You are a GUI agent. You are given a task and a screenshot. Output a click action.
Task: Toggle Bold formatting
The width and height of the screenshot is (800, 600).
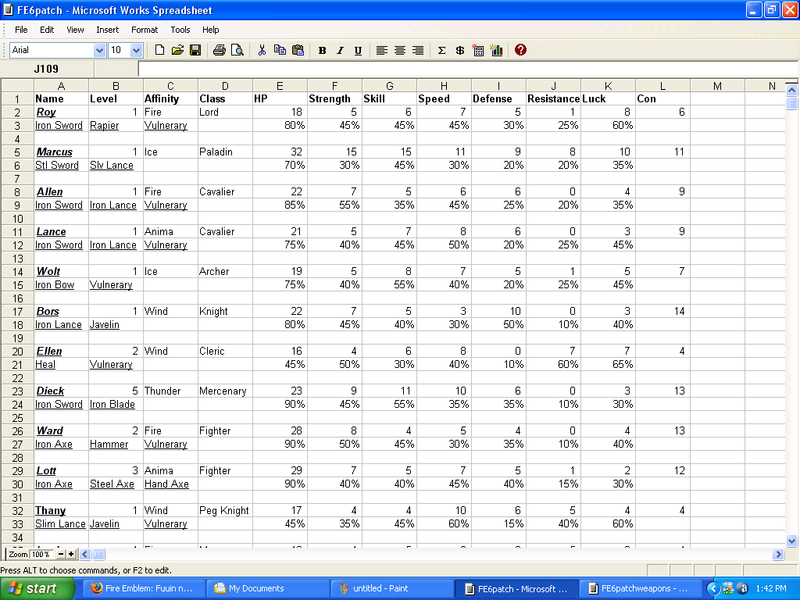[x=322, y=50]
